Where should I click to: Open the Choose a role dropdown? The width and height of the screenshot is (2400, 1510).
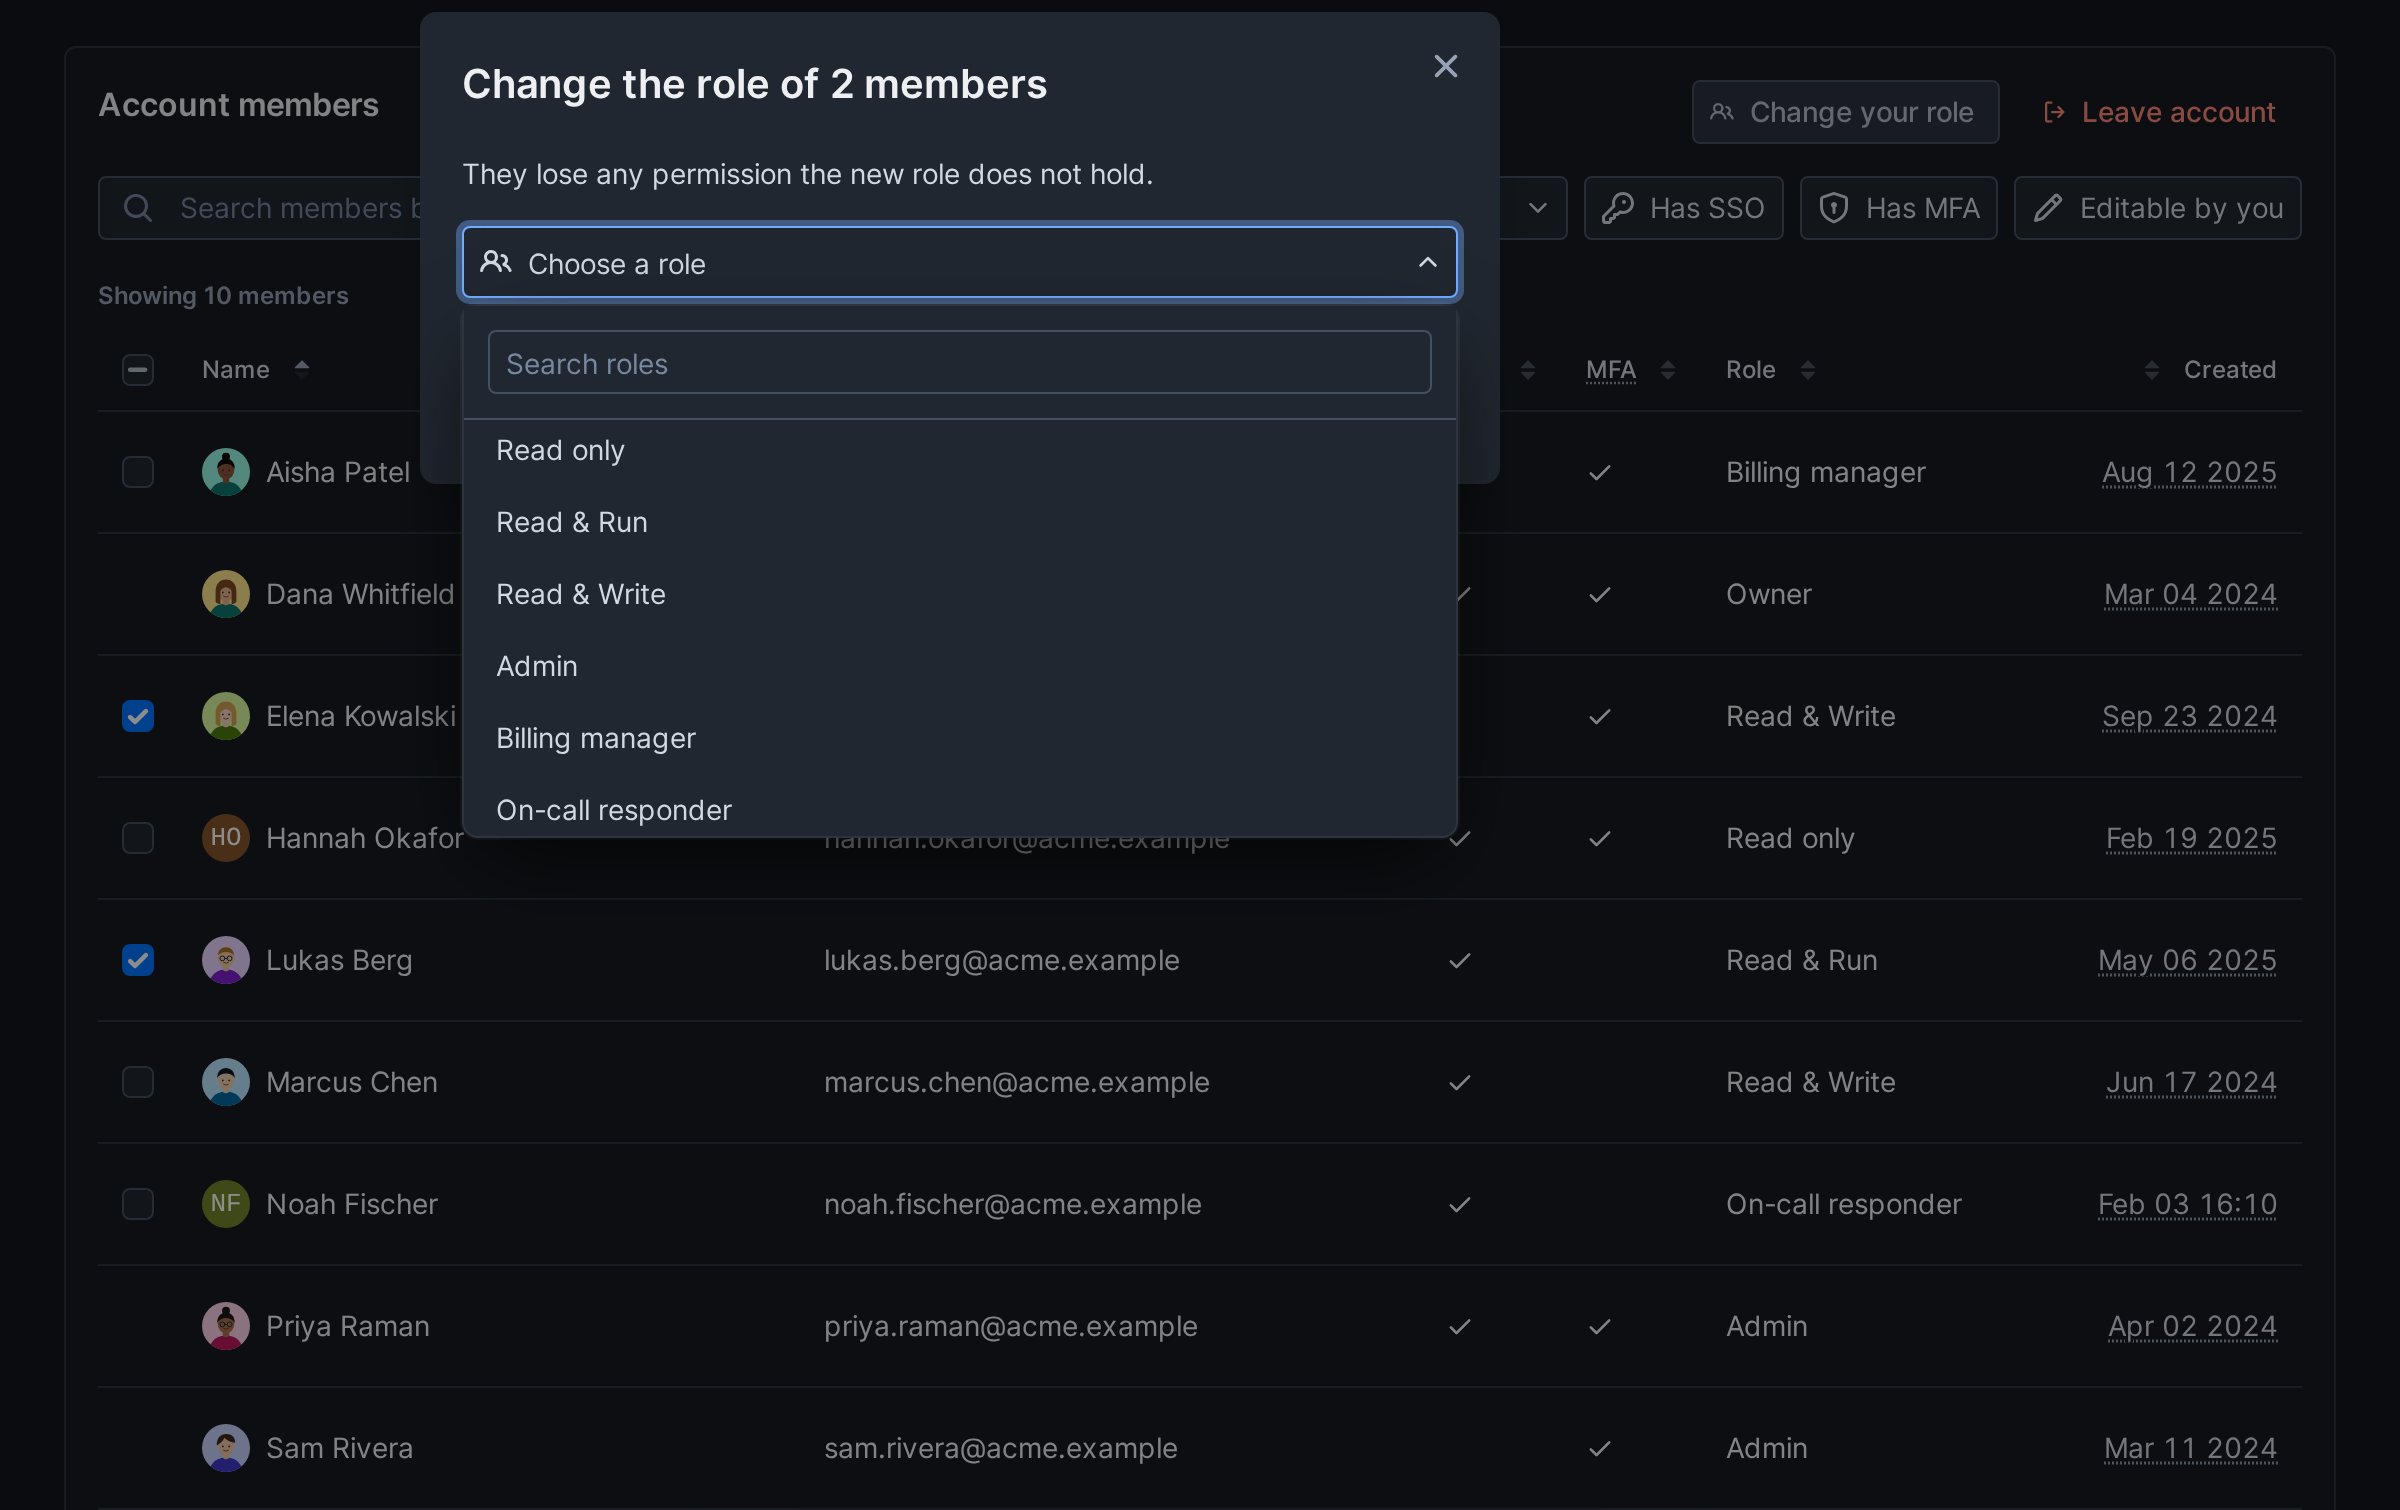tap(959, 263)
